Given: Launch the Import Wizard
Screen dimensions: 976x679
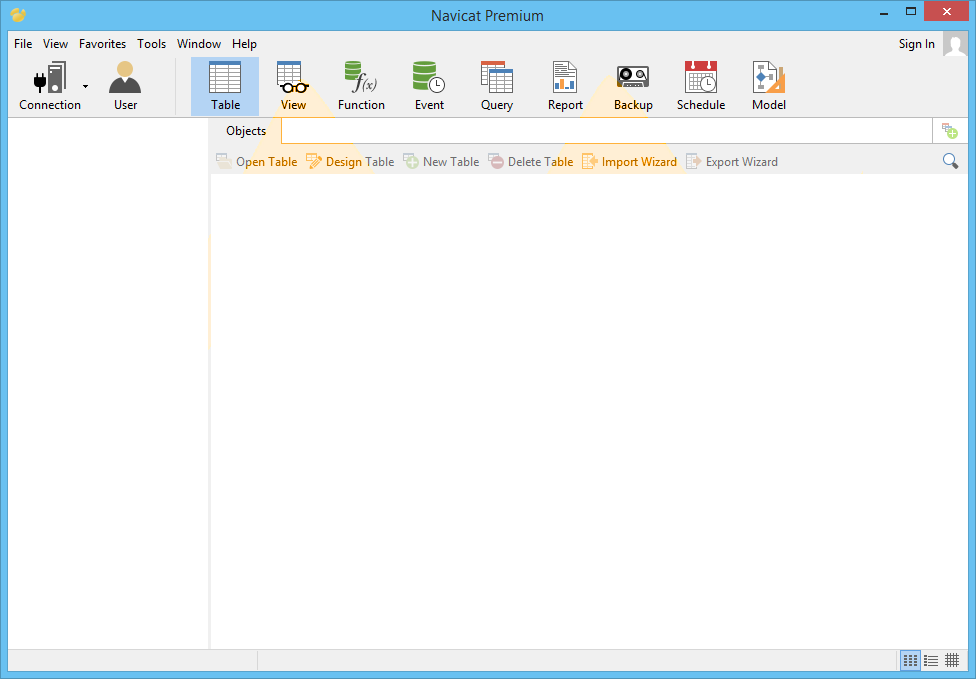Looking at the screenshot, I should [x=629, y=162].
